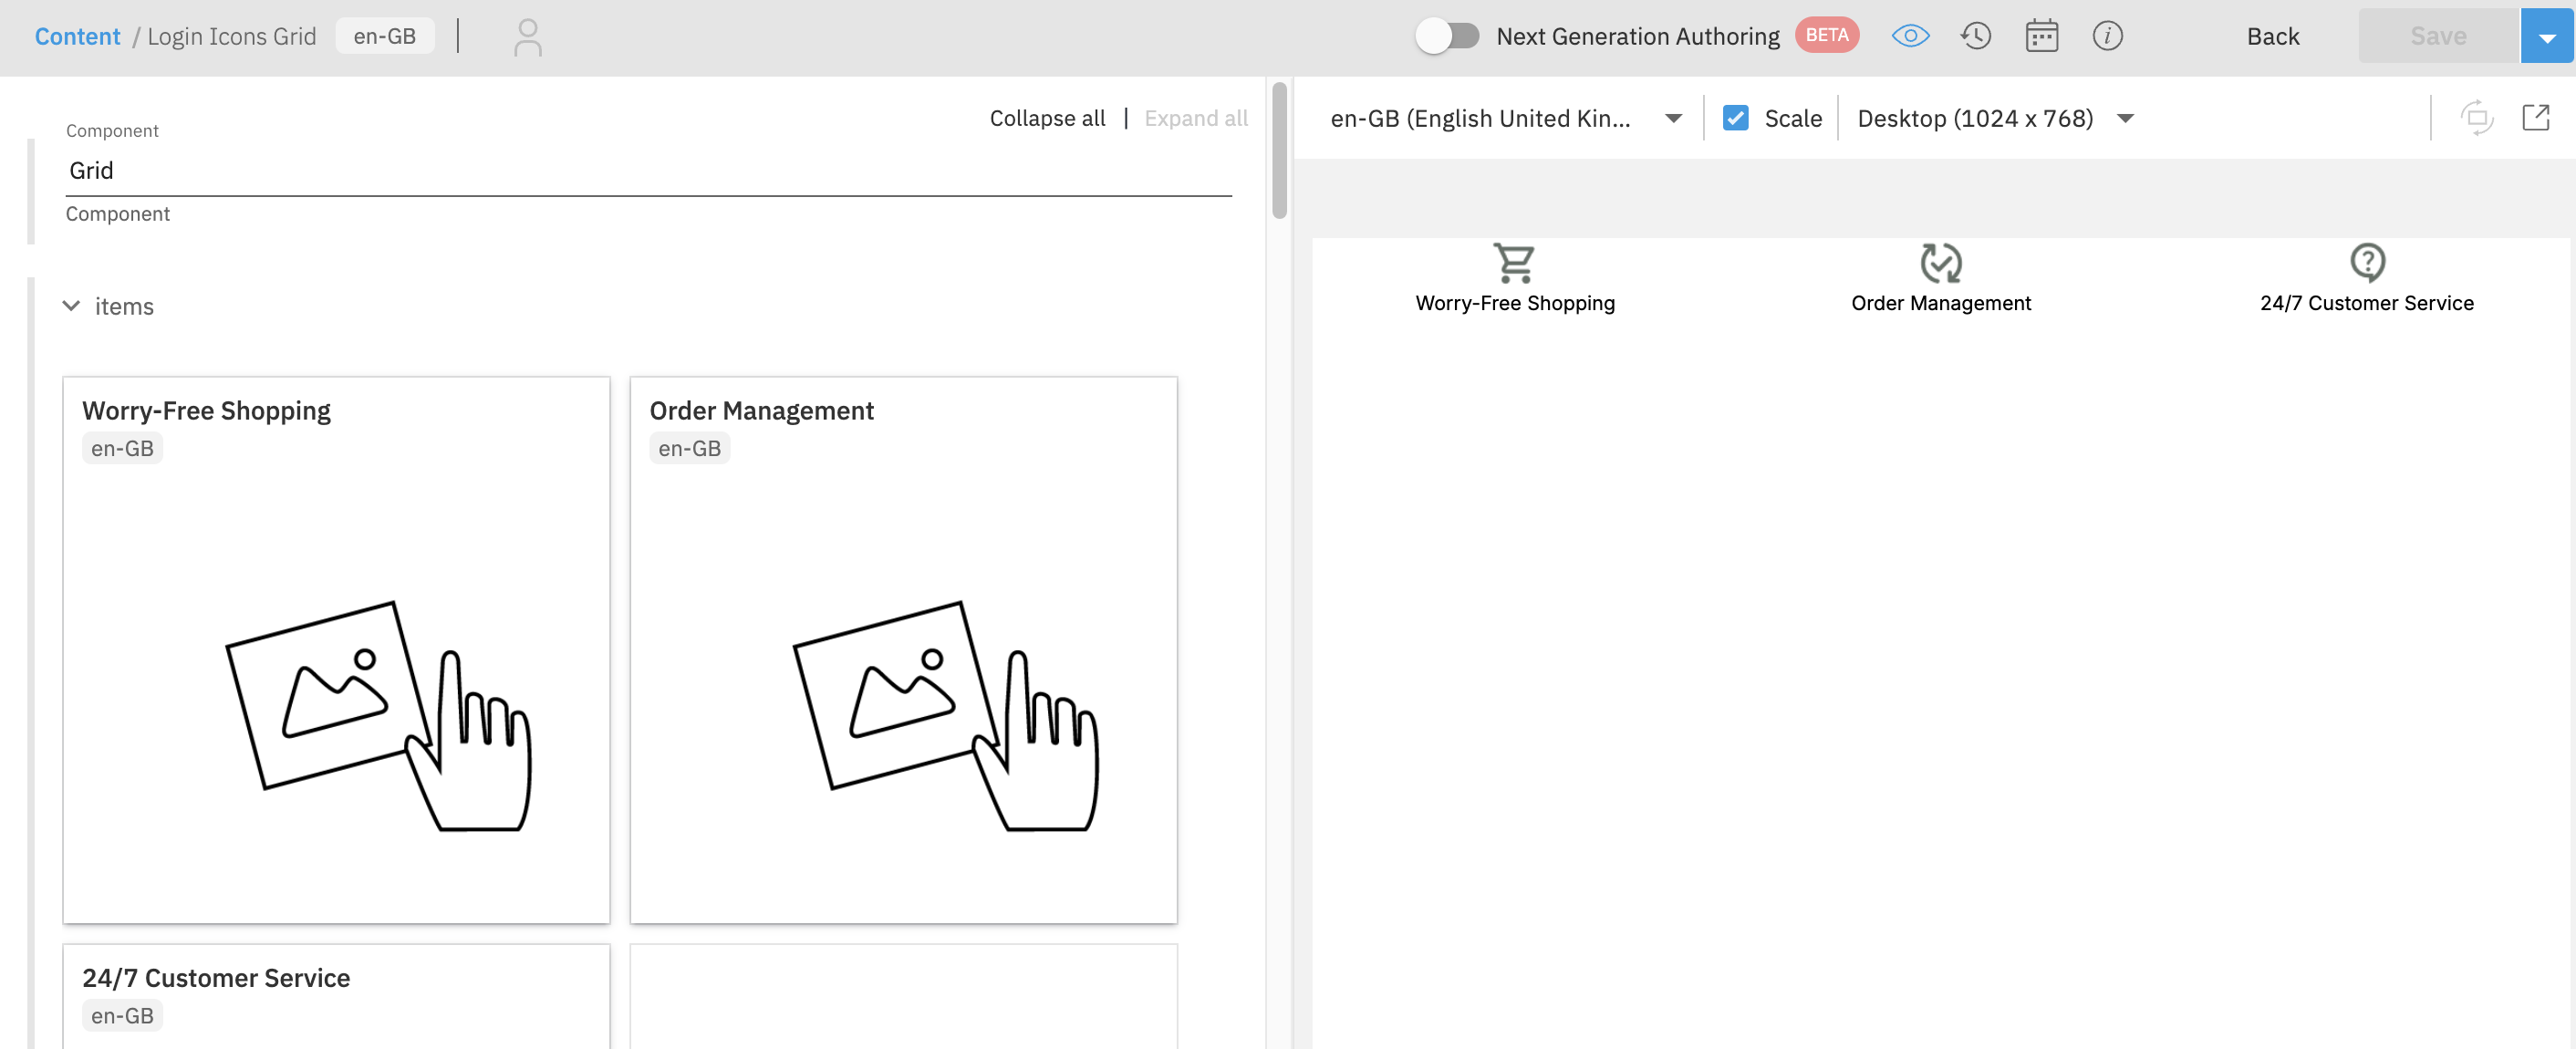Click the question mark icon in preview
Image resolution: width=2576 pixels, height=1049 pixels.
click(2367, 262)
